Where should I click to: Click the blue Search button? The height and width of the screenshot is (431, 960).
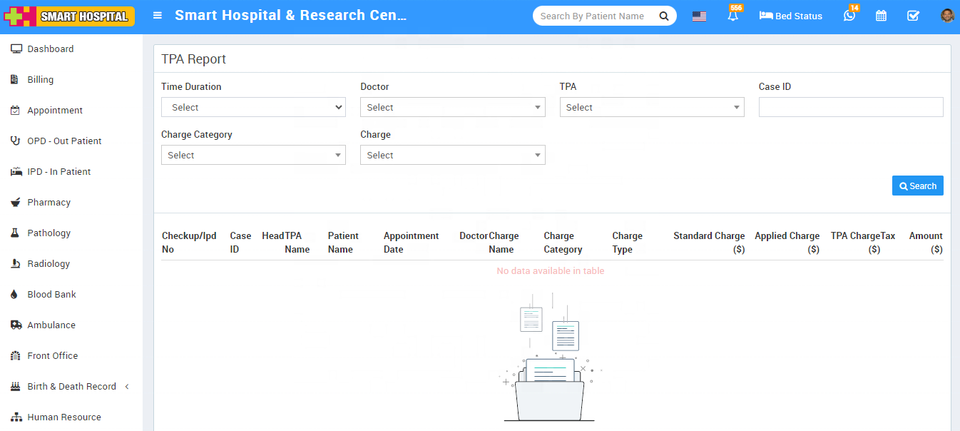pos(917,186)
